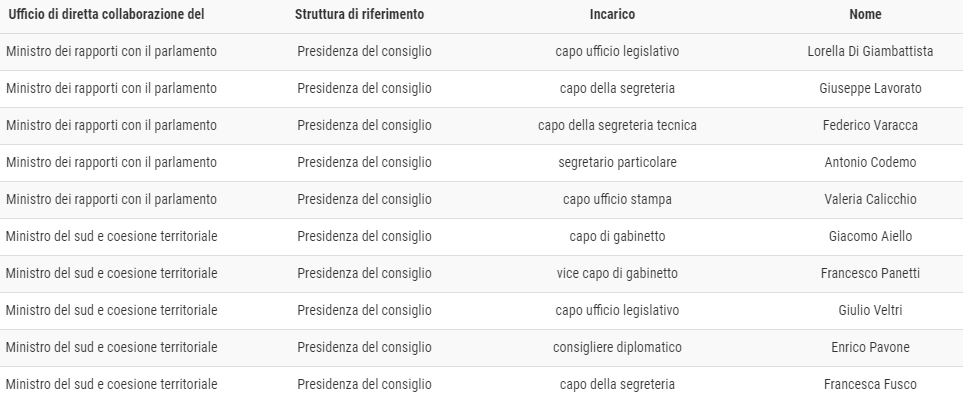Image resolution: width=963 pixels, height=399 pixels.
Task: Select the Francesco Panetti cell
Action: click(x=870, y=273)
